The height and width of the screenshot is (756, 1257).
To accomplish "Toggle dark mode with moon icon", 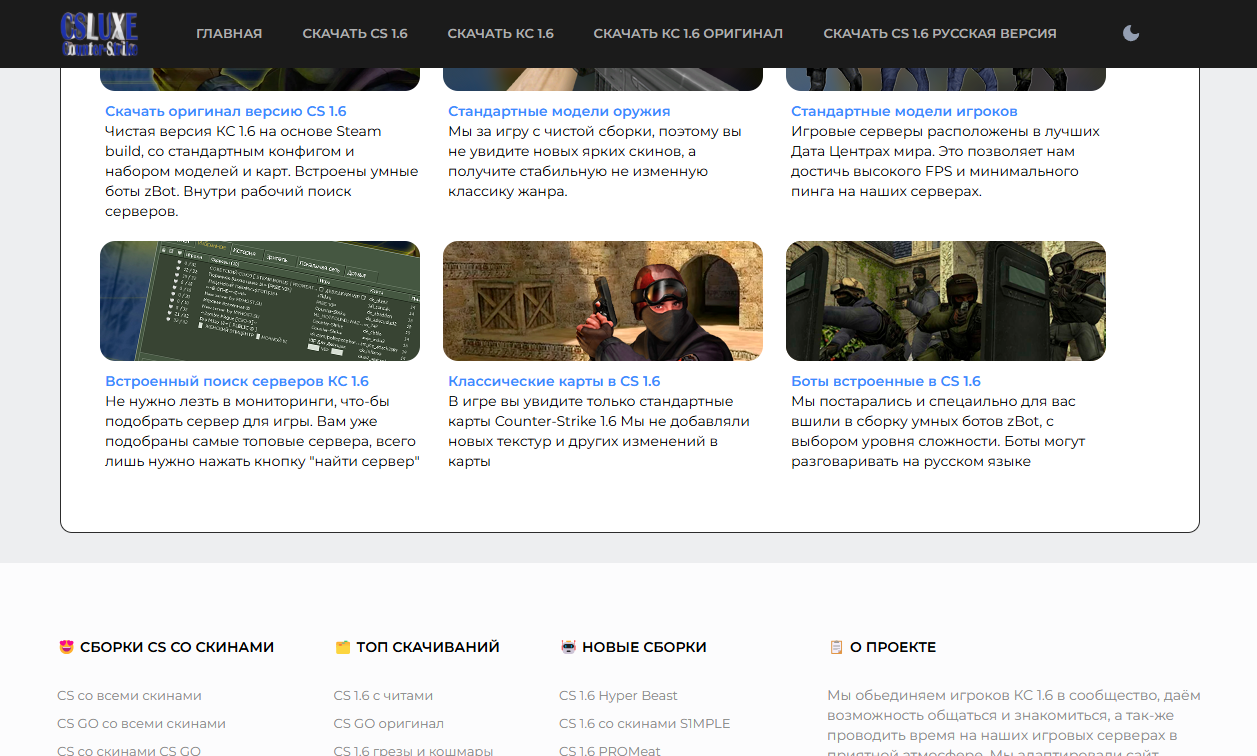I will click(1130, 34).
